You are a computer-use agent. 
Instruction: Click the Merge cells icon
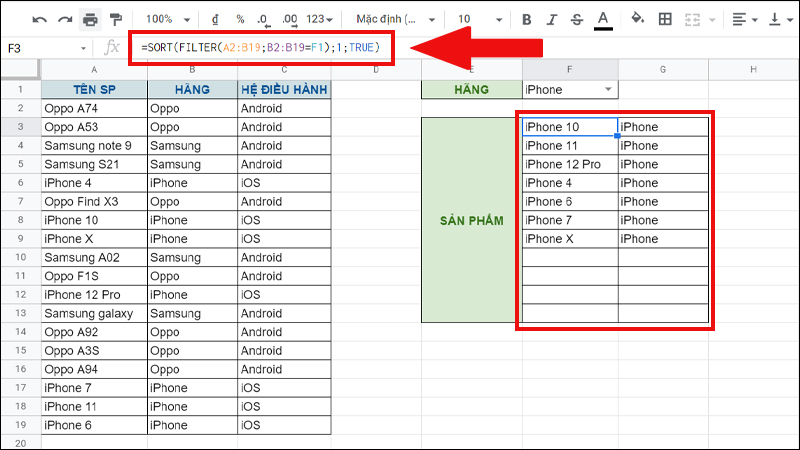click(692, 20)
